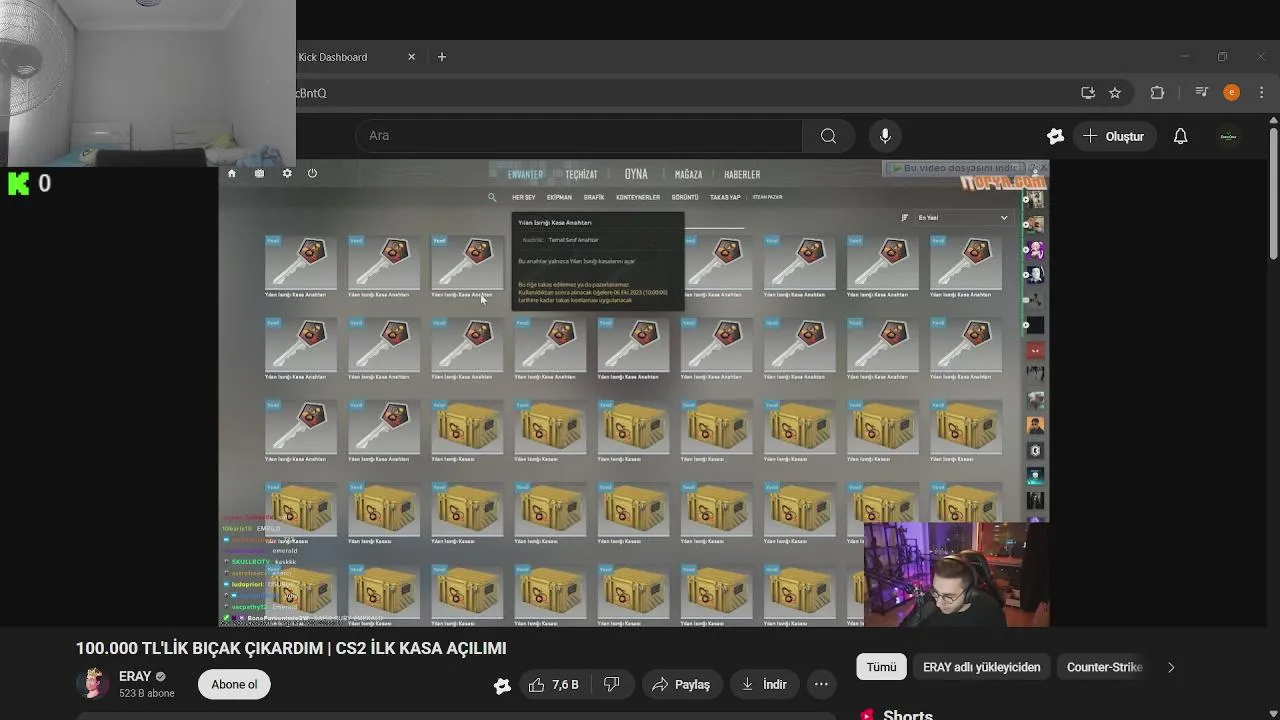The width and height of the screenshot is (1280, 720).
Task: Open CS2 settings gear icon
Action: coord(287,173)
